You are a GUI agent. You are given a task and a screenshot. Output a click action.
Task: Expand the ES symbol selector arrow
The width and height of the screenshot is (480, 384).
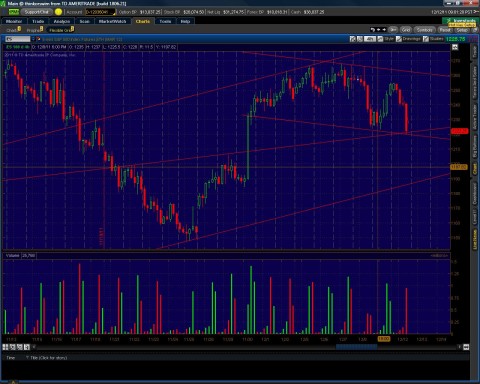coord(33,39)
